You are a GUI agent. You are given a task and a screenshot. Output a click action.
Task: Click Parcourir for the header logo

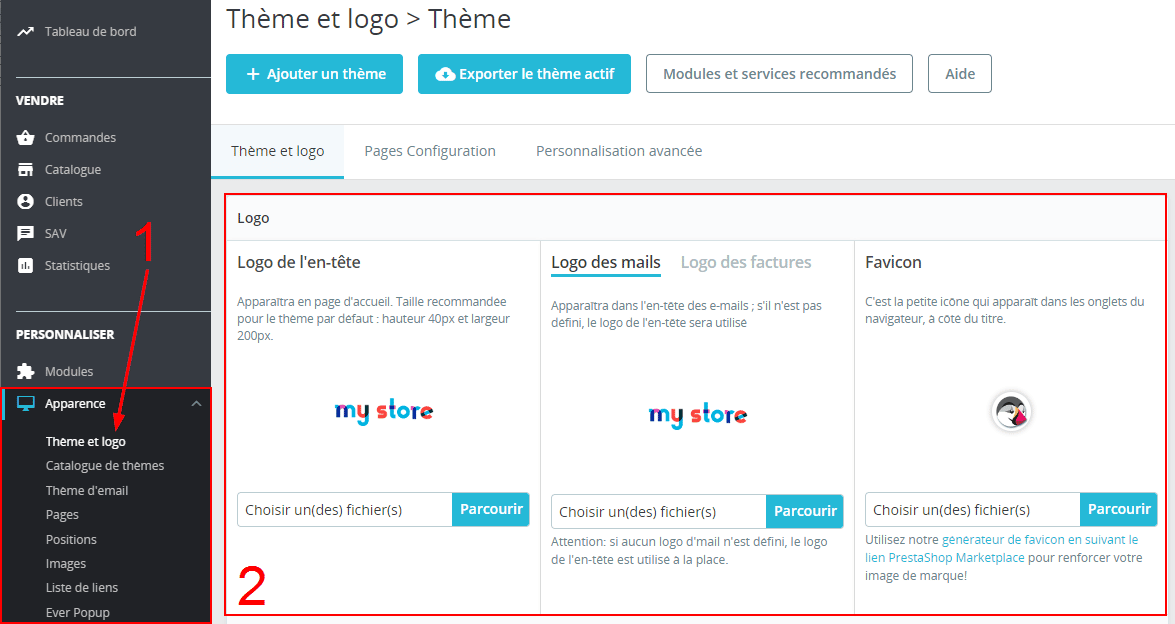[491, 509]
